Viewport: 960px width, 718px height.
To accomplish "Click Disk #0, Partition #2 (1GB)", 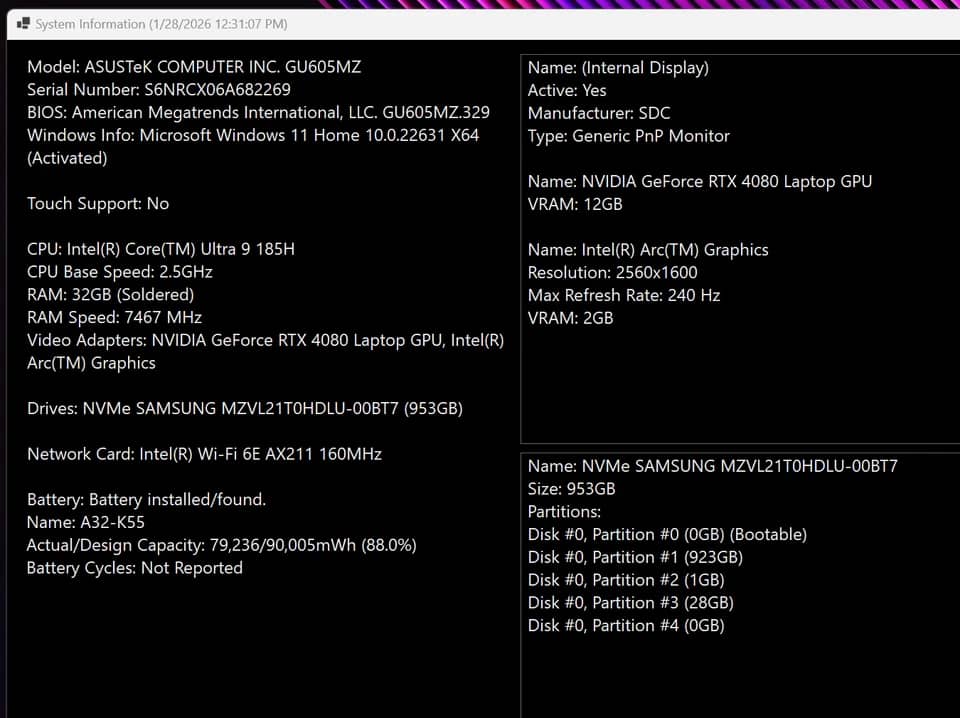I will [x=626, y=580].
